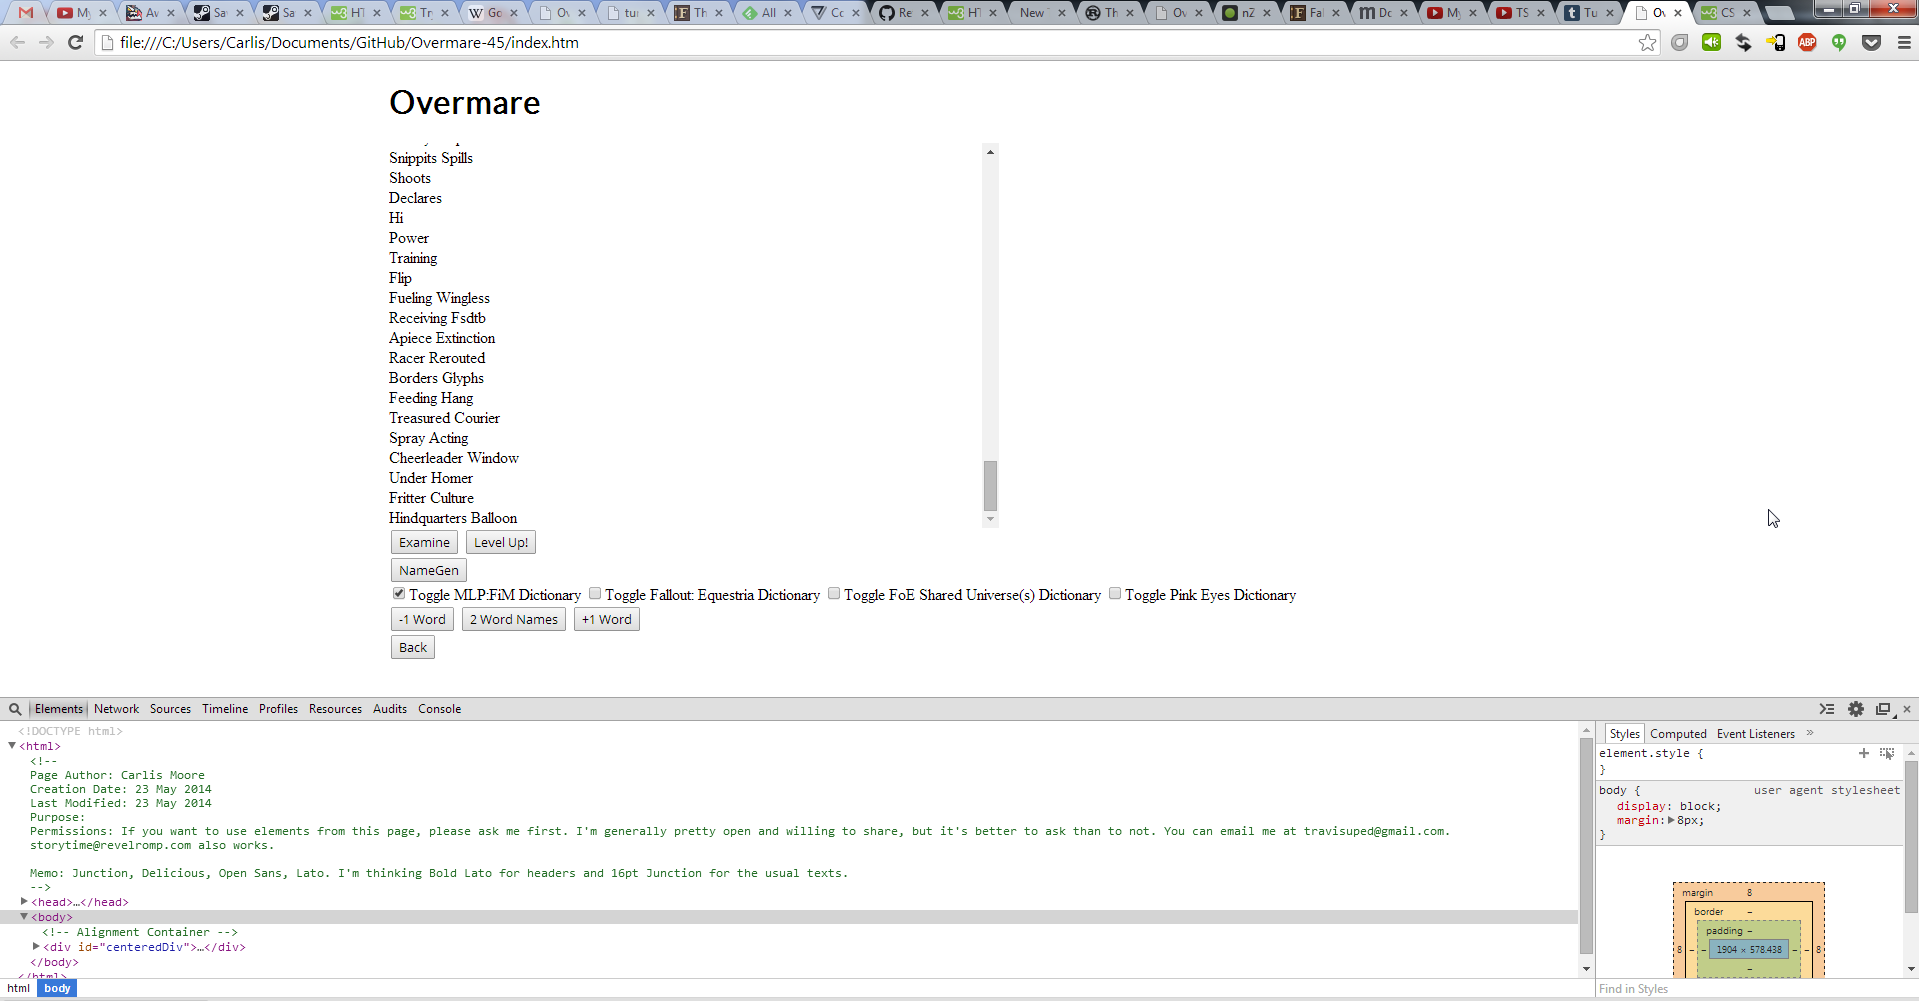Collapse the body element in DOM tree
The image size is (1919, 1001).
click(24, 917)
